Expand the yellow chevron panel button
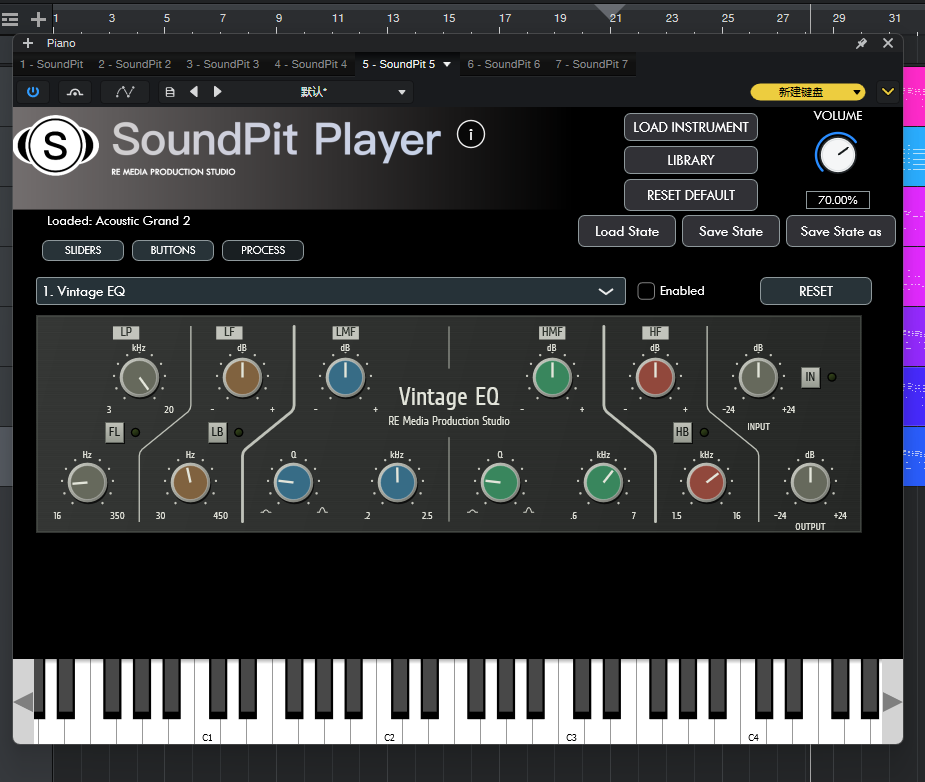 coord(887,91)
